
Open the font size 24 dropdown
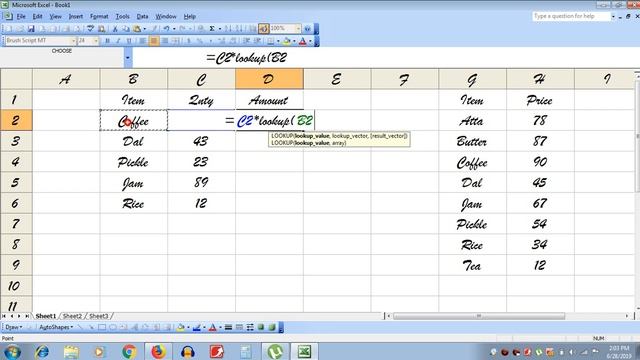pyautogui.click(x=96, y=41)
